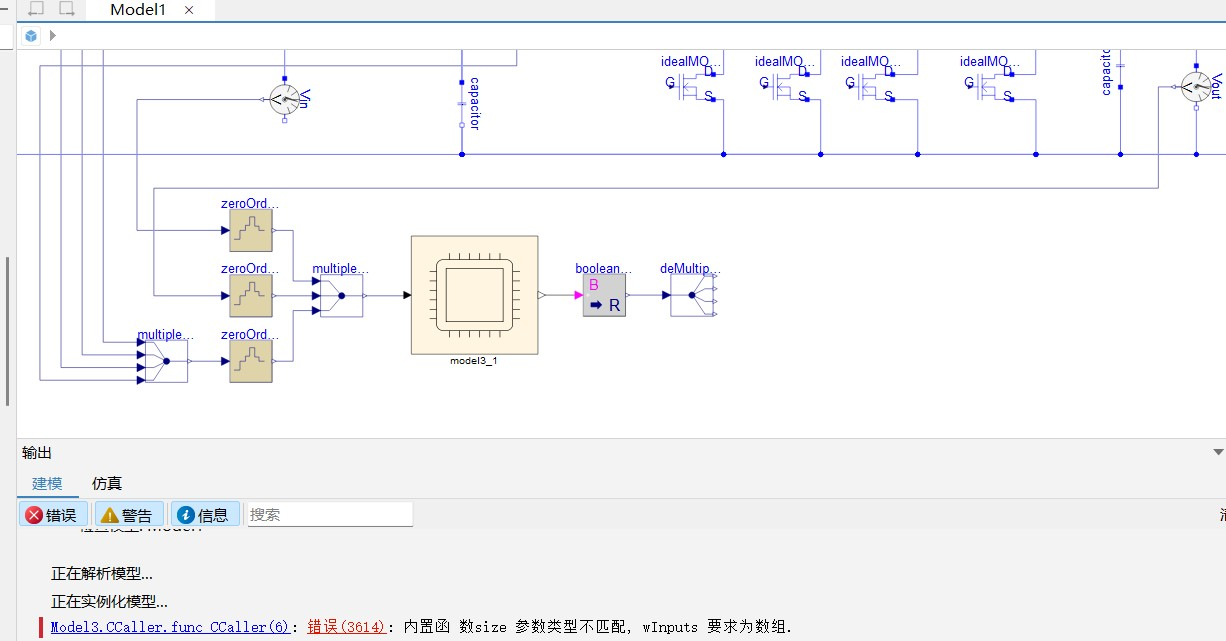
Task: Click the output 搜索 search field
Action: click(x=329, y=514)
